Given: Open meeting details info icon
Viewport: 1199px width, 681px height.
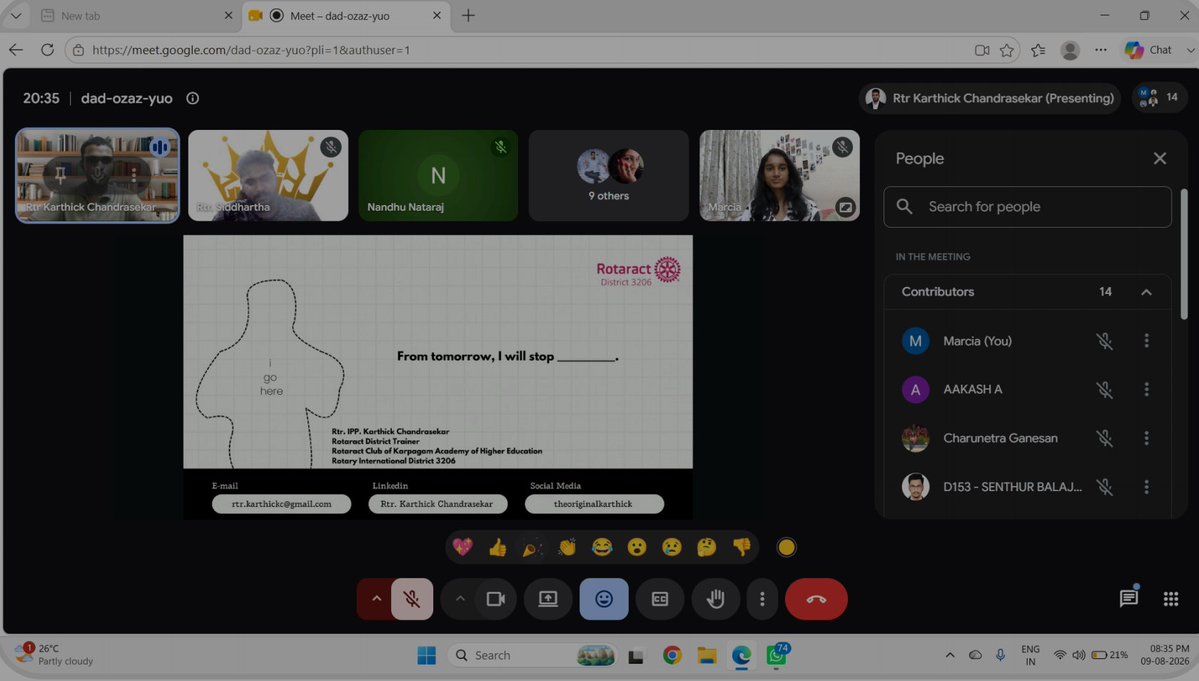Looking at the screenshot, I should (x=193, y=98).
